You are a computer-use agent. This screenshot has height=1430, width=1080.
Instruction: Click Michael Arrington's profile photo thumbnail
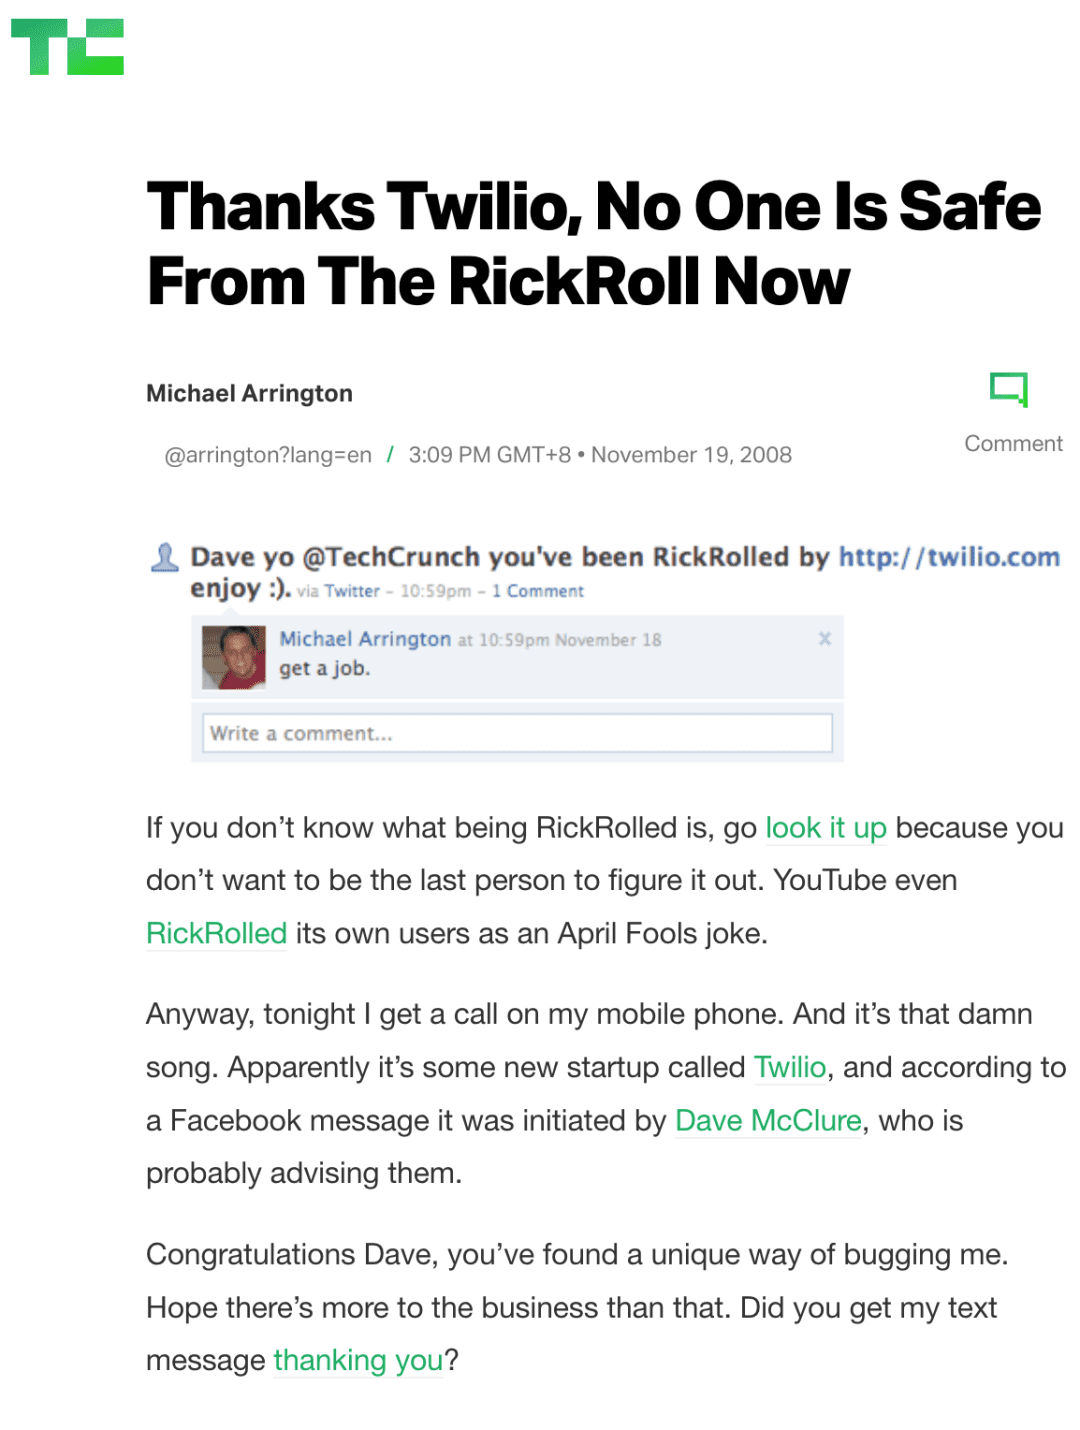234,657
